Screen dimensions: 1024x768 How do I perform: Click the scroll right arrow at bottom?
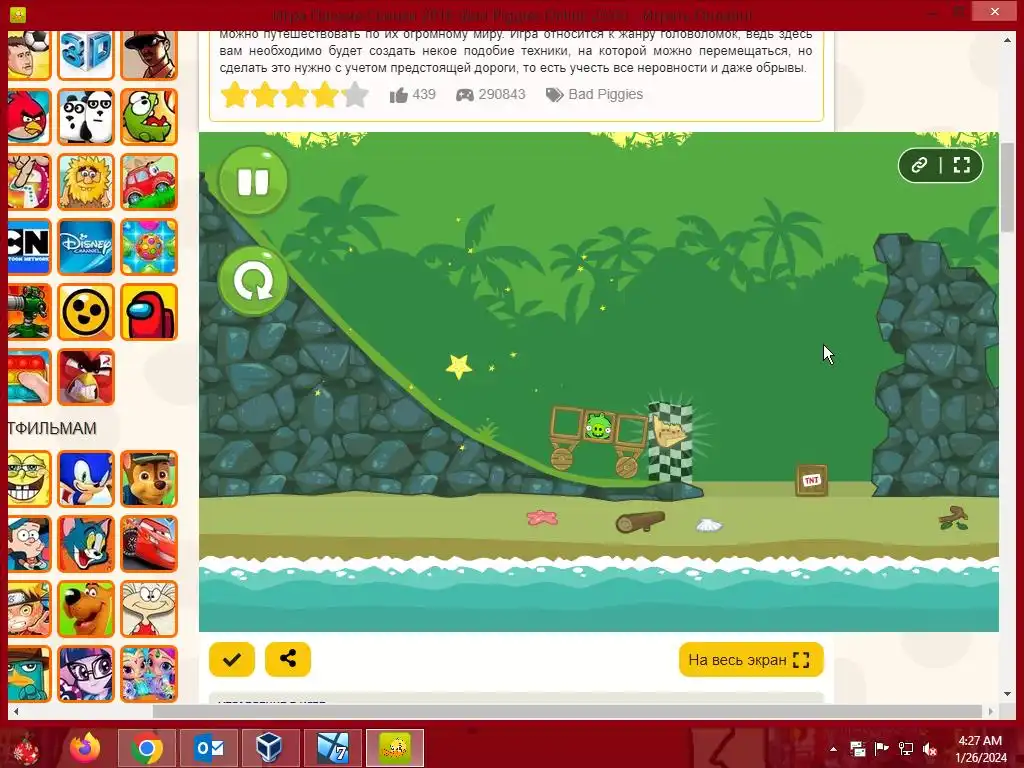(991, 711)
